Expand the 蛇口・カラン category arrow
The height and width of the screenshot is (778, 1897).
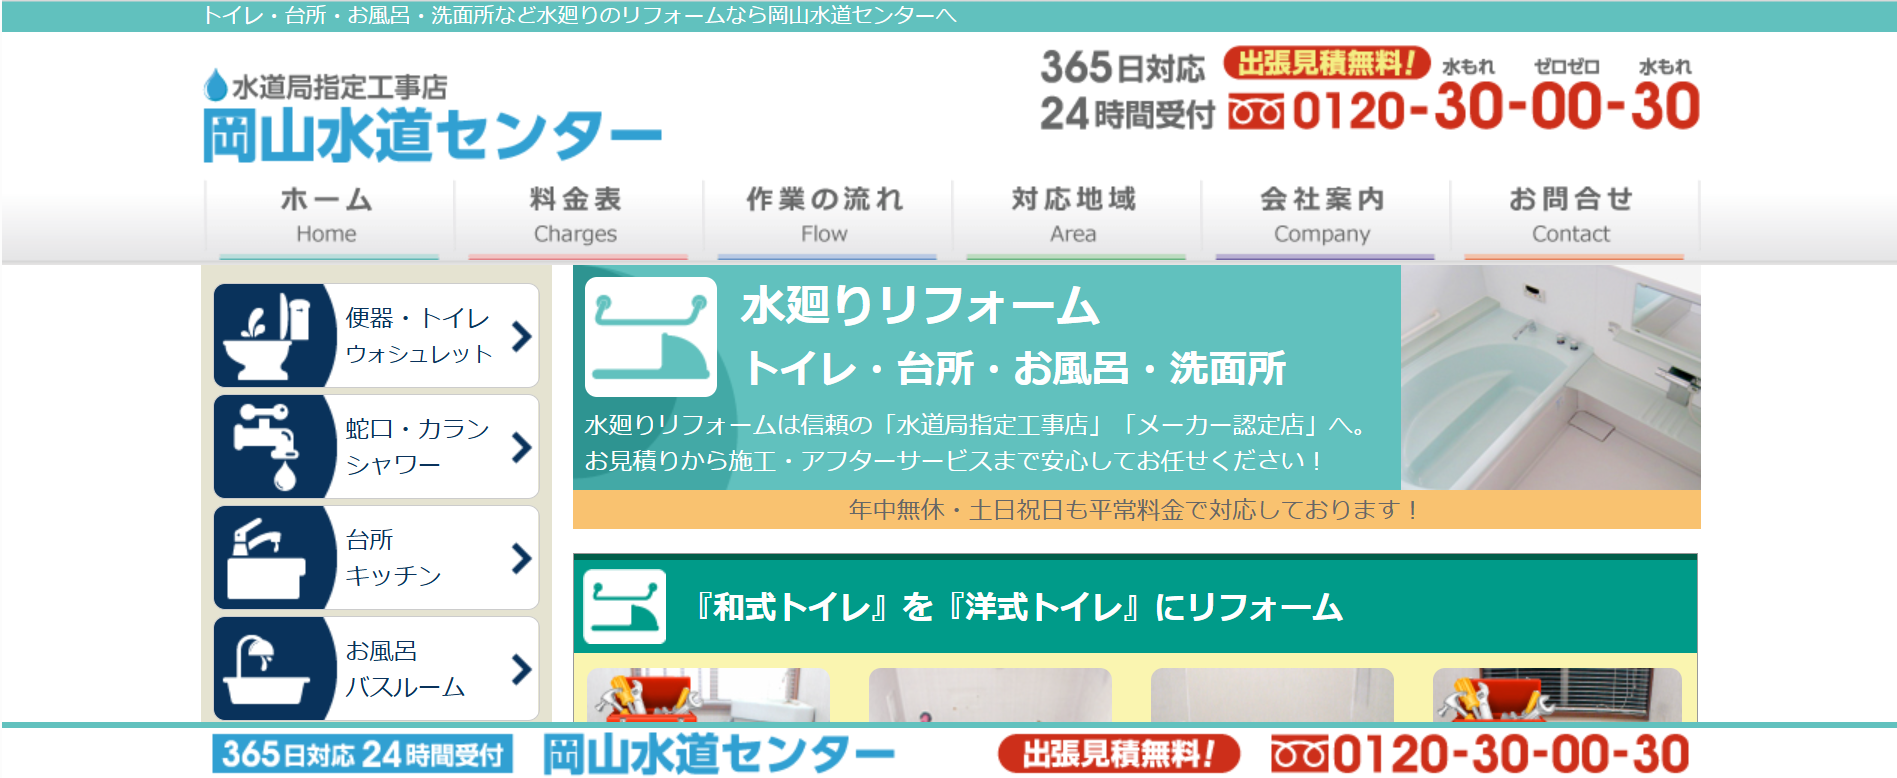[x=521, y=447]
